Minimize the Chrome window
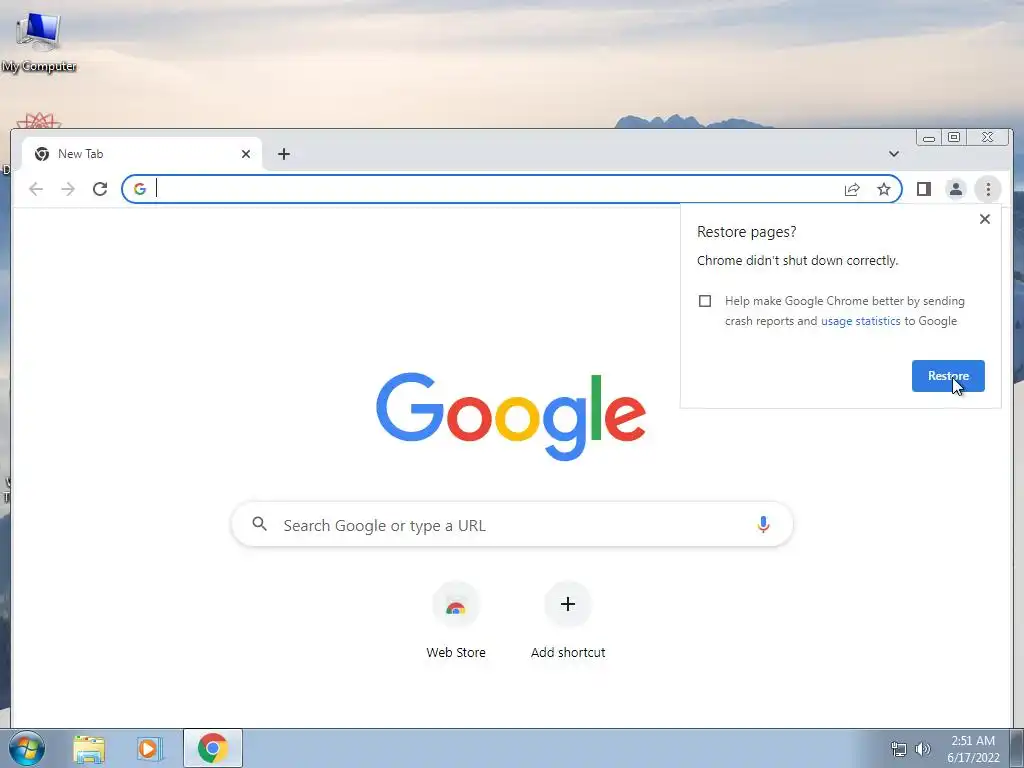 point(929,137)
